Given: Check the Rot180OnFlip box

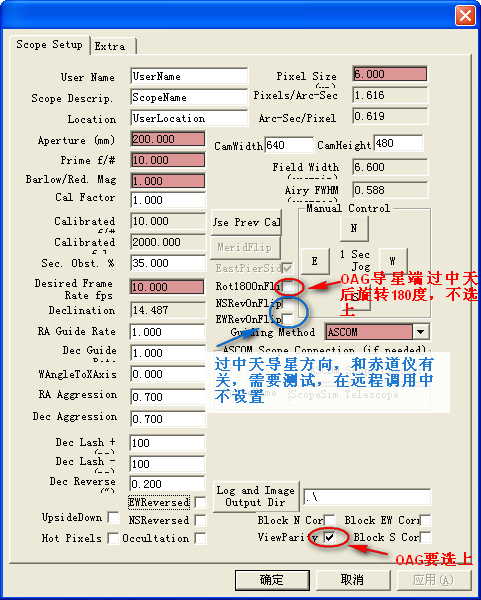Looking at the screenshot, I should tap(288, 286).
